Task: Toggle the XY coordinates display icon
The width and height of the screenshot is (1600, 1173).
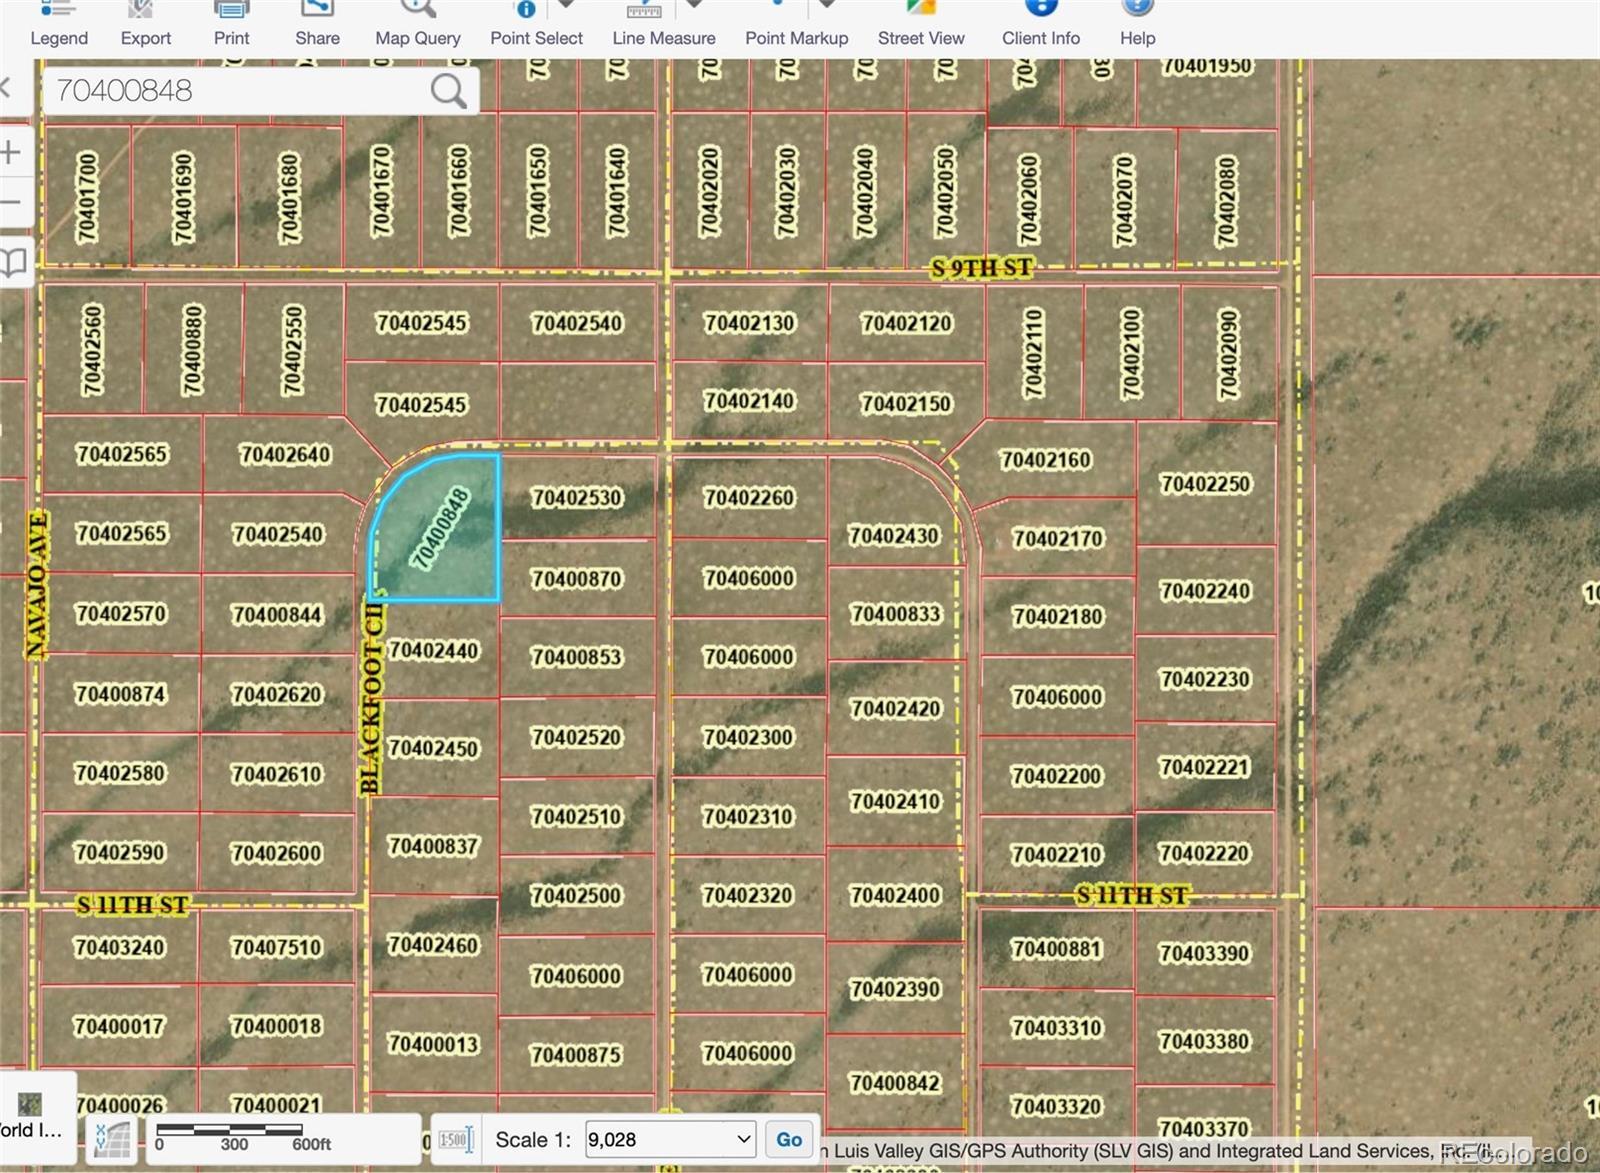Action: pos(111,1140)
